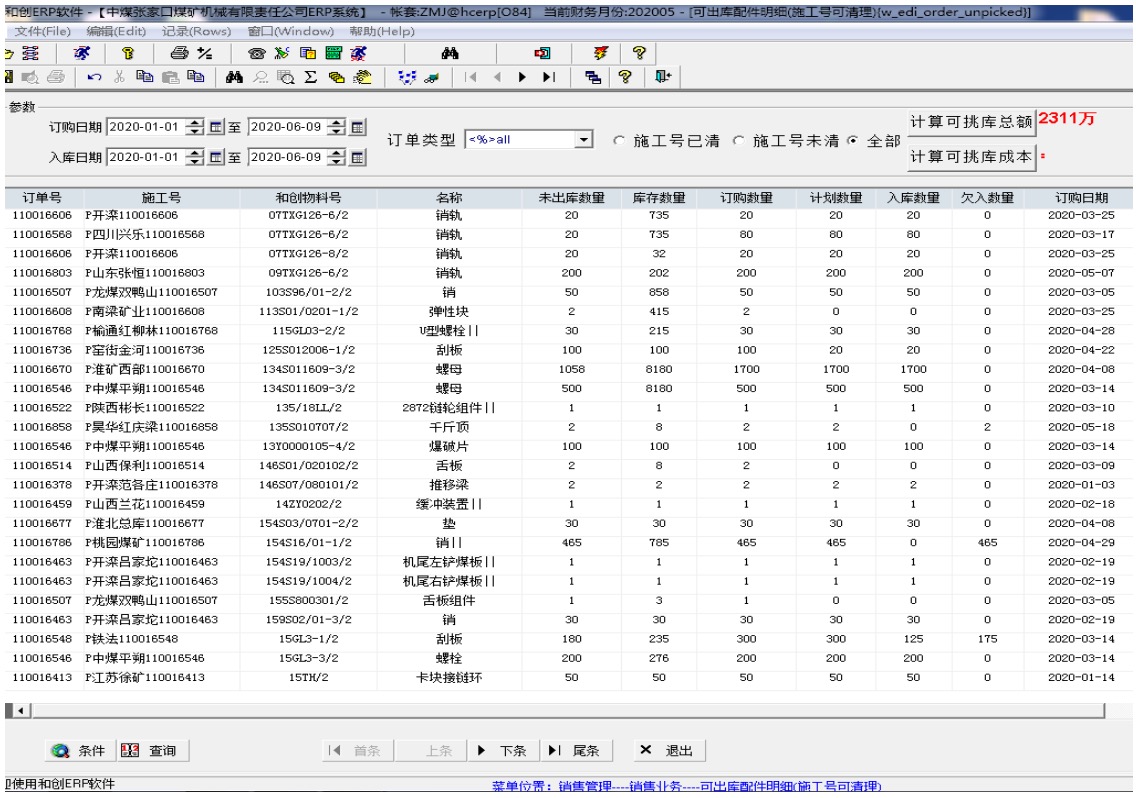Click the binoculars icon in top toolbar
The image size is (1136, 798).
(449, 53)
